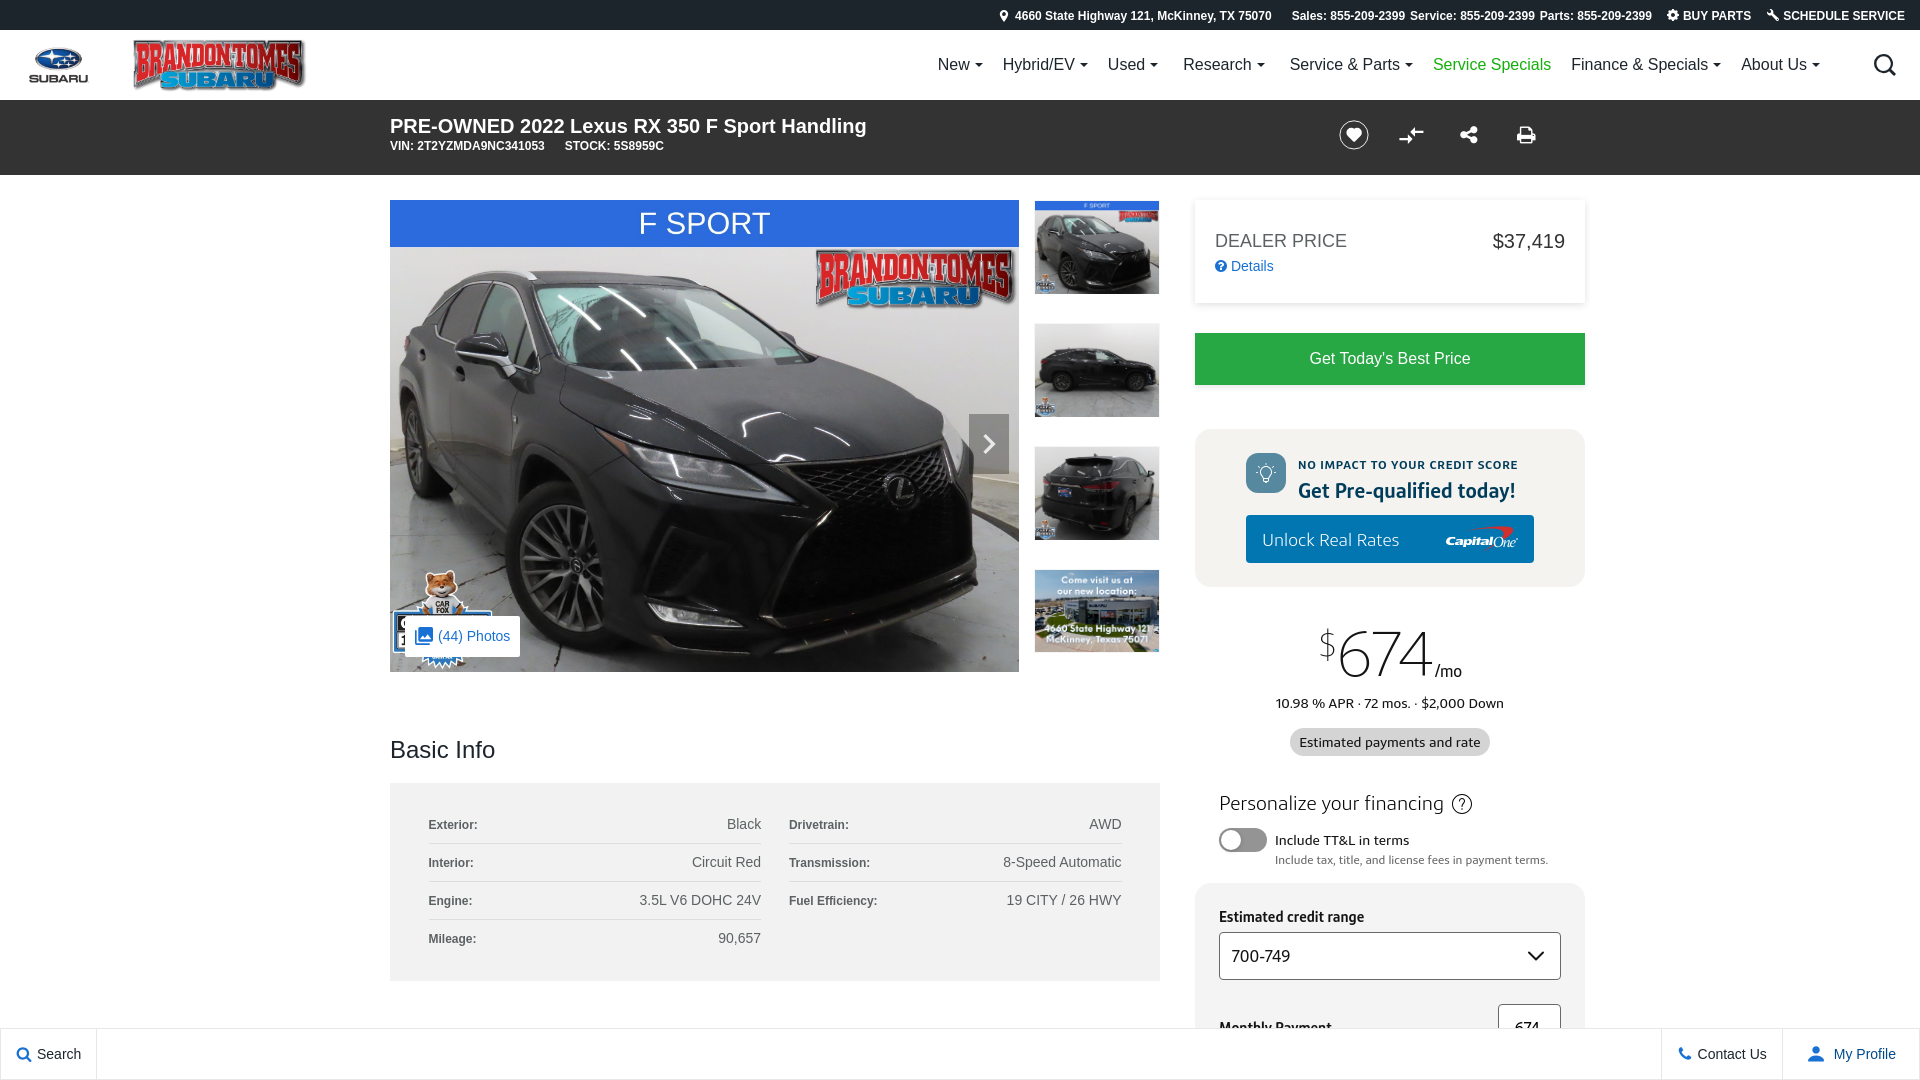Screen dimensions: 1920x1080
Task: Click the compare vehicles arrows icon
Action: [1411, 135]
